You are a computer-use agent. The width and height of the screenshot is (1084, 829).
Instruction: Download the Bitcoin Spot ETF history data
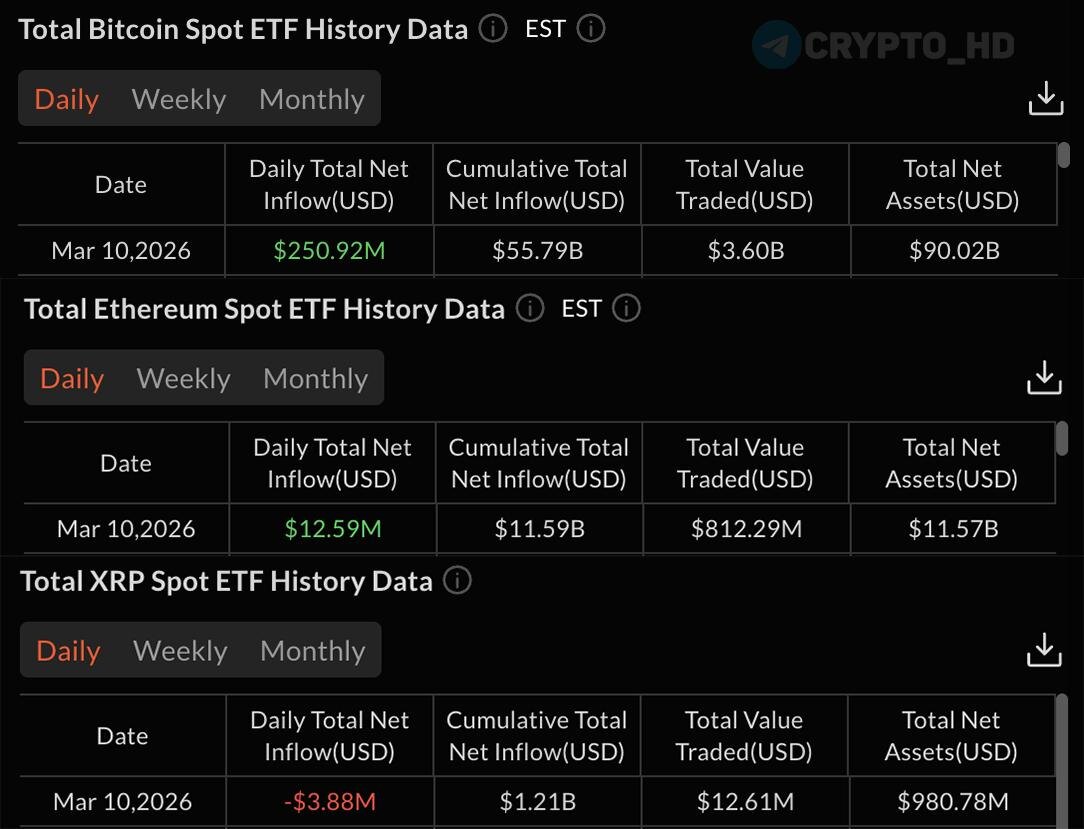coord(1046,99)
